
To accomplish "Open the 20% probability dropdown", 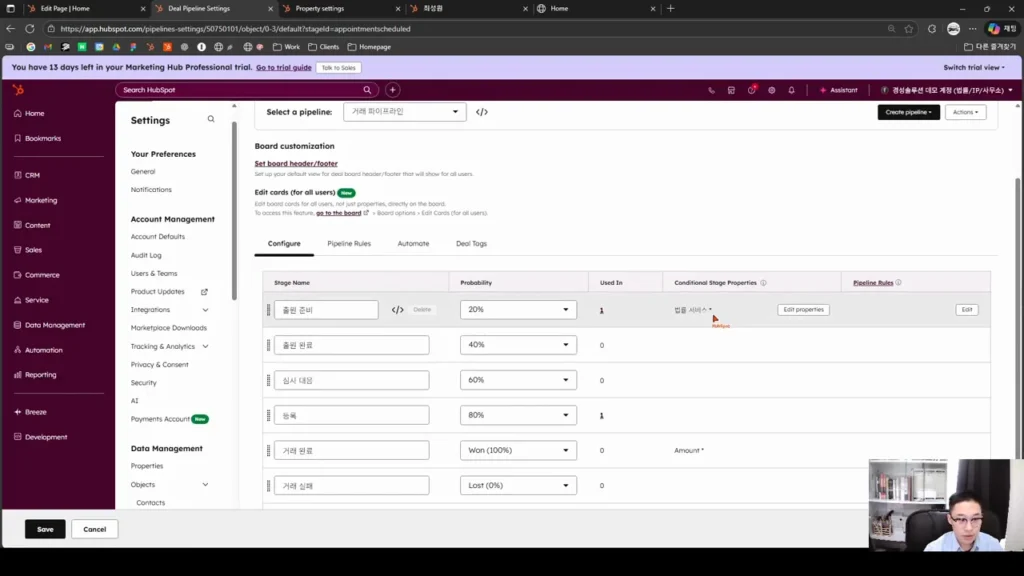I will (518, 310).
